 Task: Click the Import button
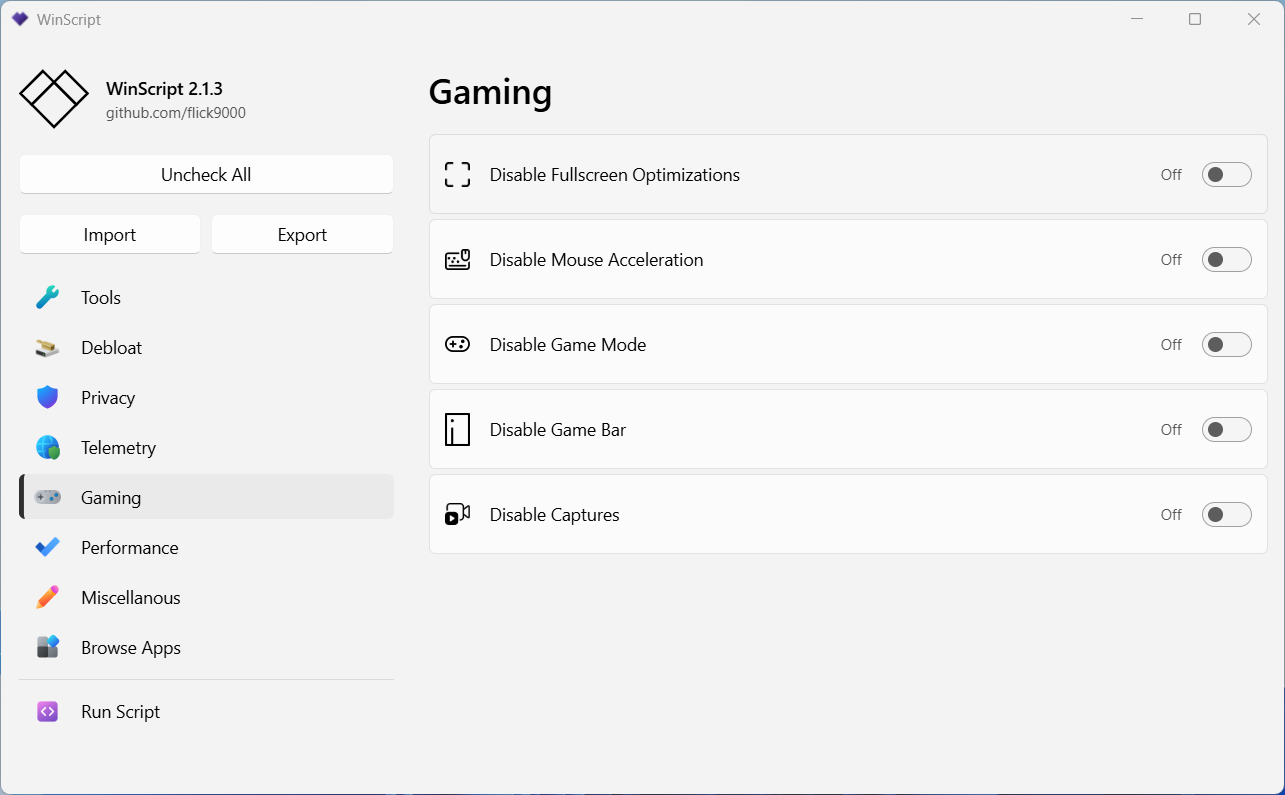110,235
